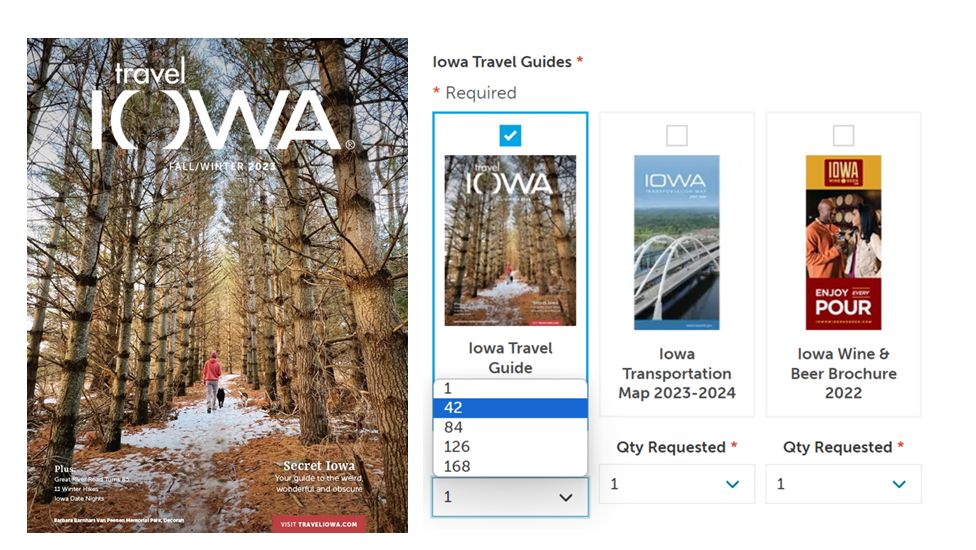Check the Iowa Transportation Map checkbox
Image resolution: width=976 pixels, height=550 pixels.
pyautogui.click(x=677, y=136)
